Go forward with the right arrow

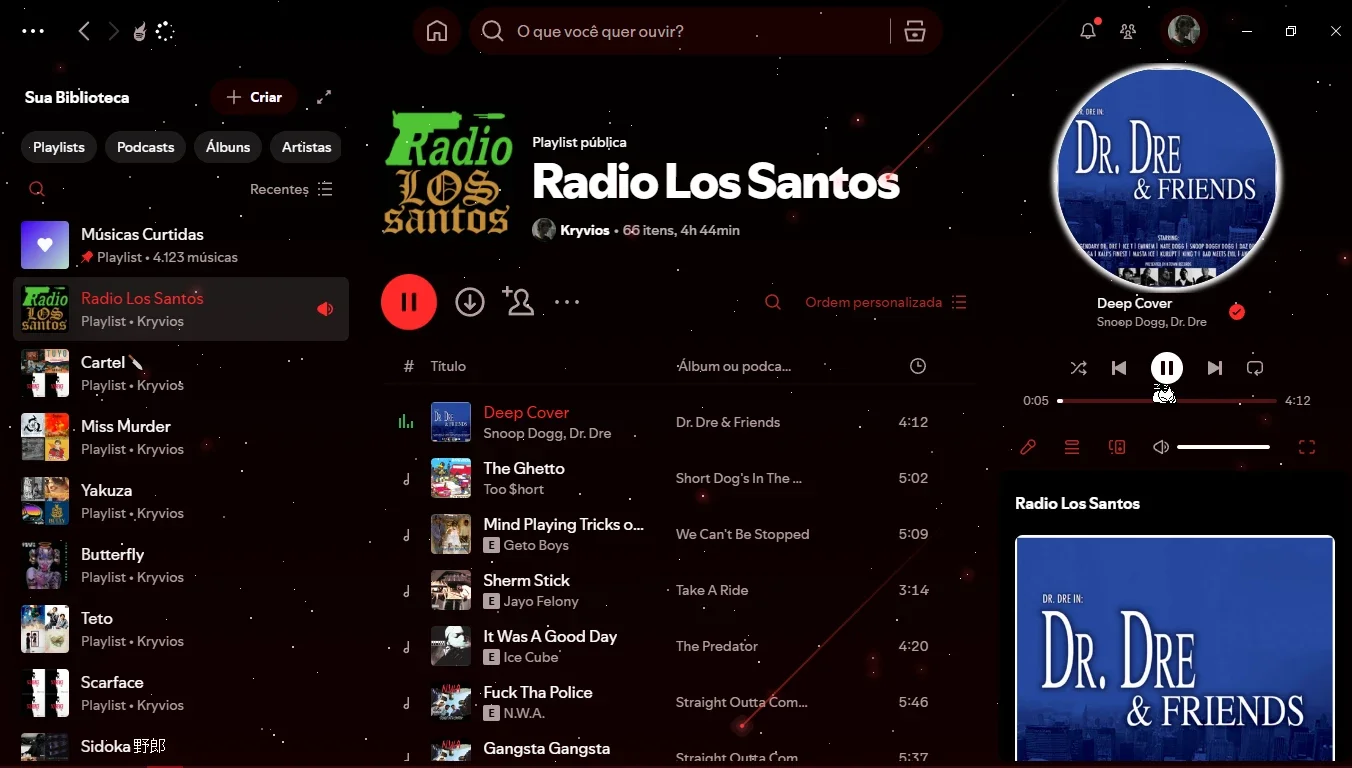(113, 32)
